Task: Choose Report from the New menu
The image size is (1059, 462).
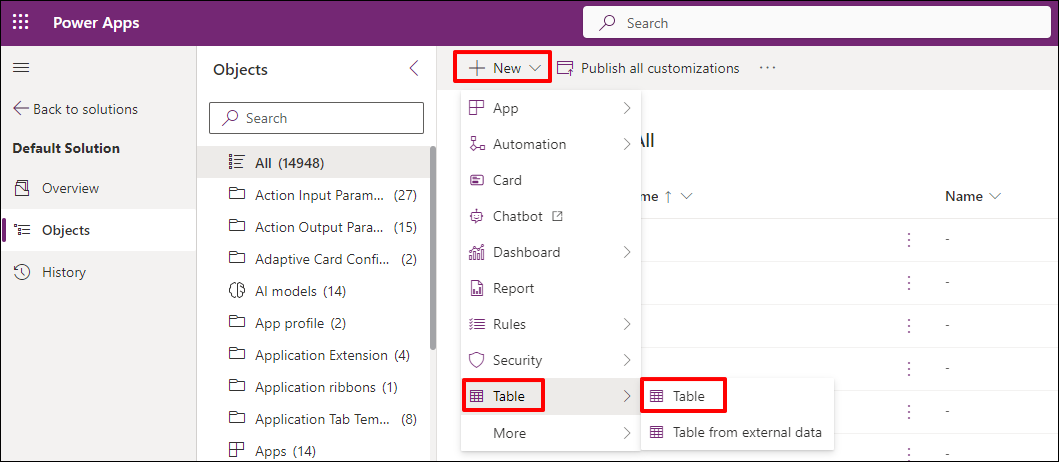Action: click(x=550, y=288)
